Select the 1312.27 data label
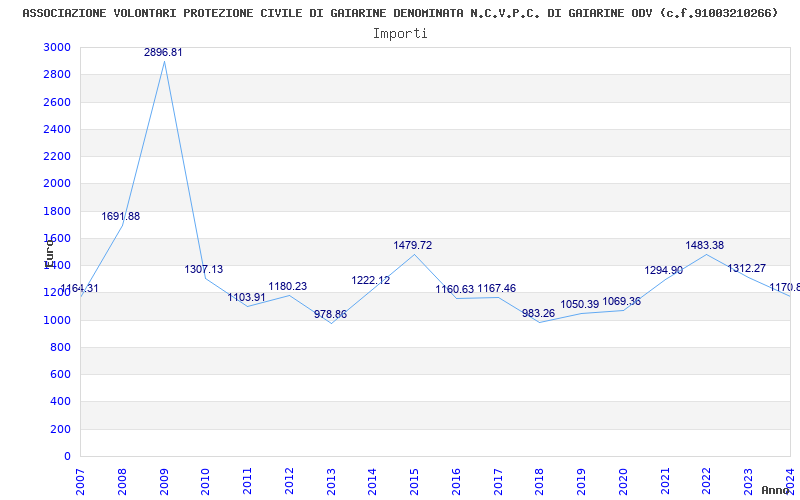Screen dimensions: 800x500 point(746,268)
